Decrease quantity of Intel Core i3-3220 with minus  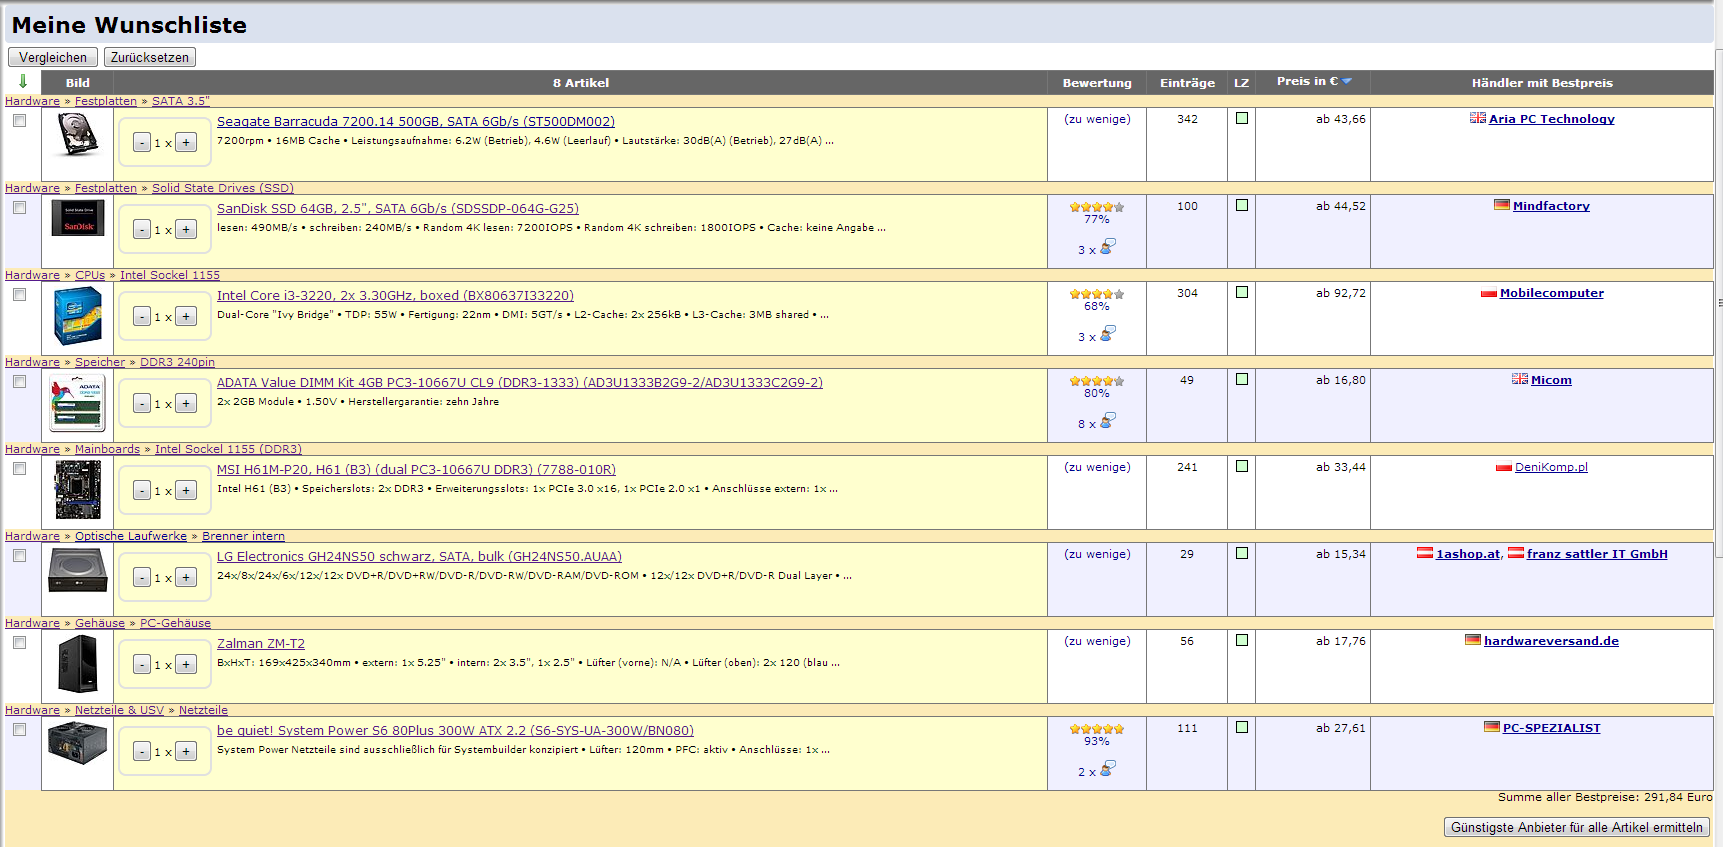click(142, 317)
